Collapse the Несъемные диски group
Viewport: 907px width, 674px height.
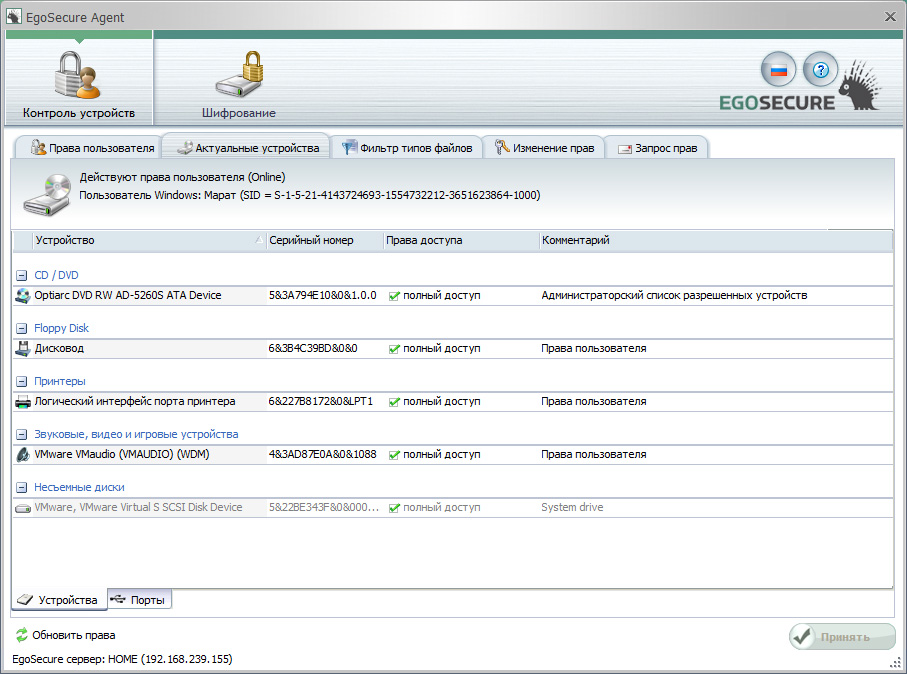[21, 488]
